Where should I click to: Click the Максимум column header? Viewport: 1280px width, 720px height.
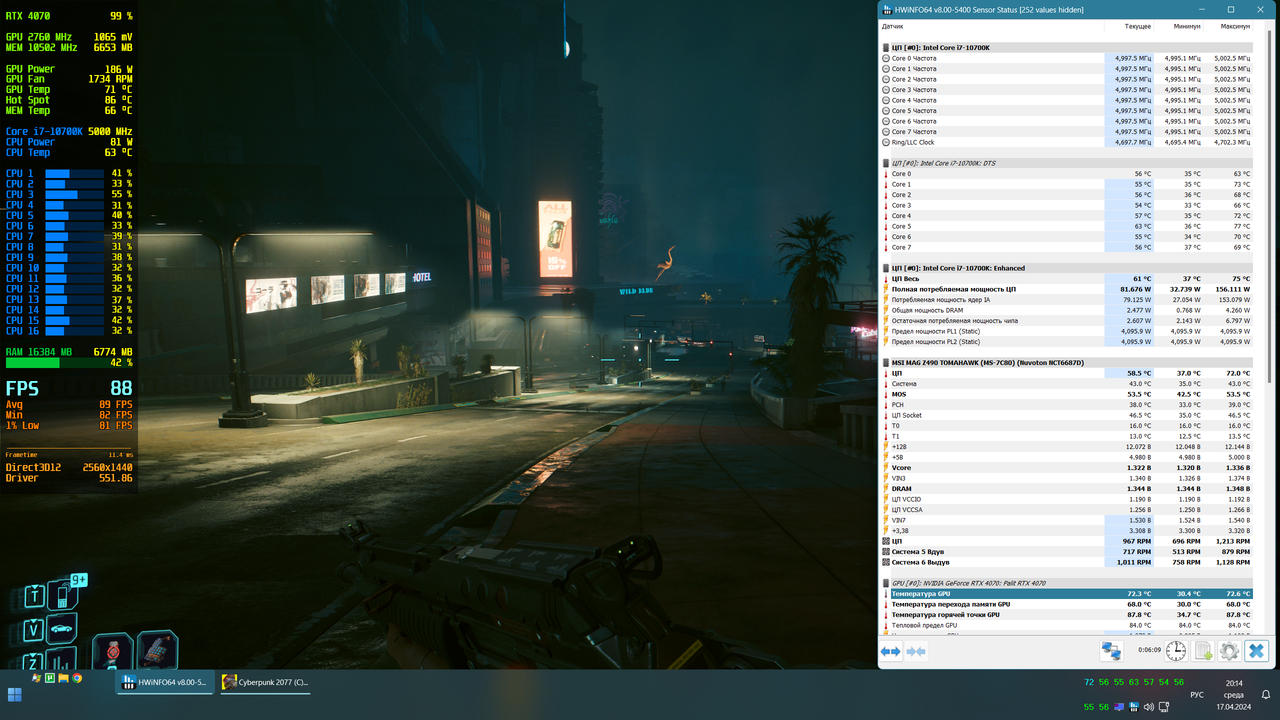pos(1235,27)
